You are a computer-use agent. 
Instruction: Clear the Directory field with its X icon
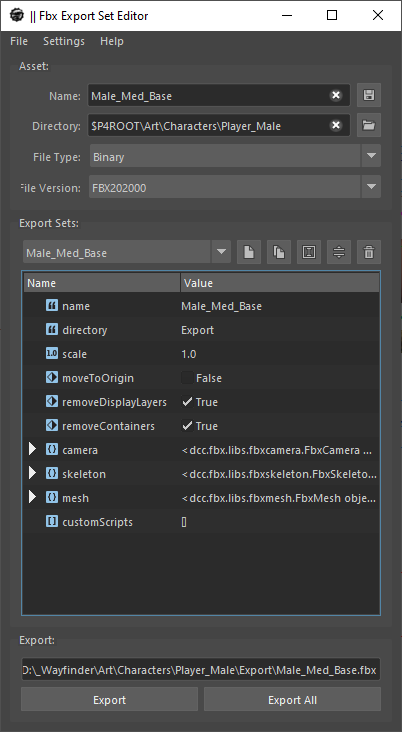click(336, 125)
